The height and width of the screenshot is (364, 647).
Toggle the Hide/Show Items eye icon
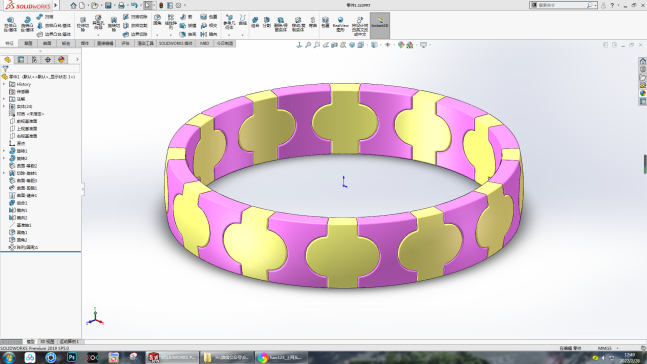point(387,45)
